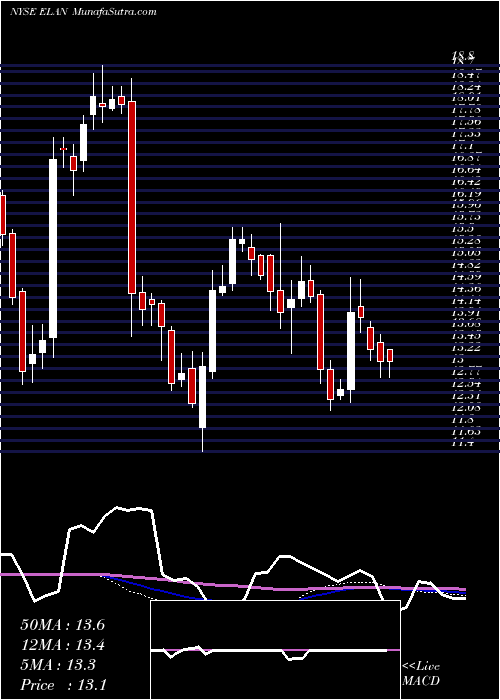Click the "17.1" price axis label
This screenshot has width=500, height=700.
(462, 146)
